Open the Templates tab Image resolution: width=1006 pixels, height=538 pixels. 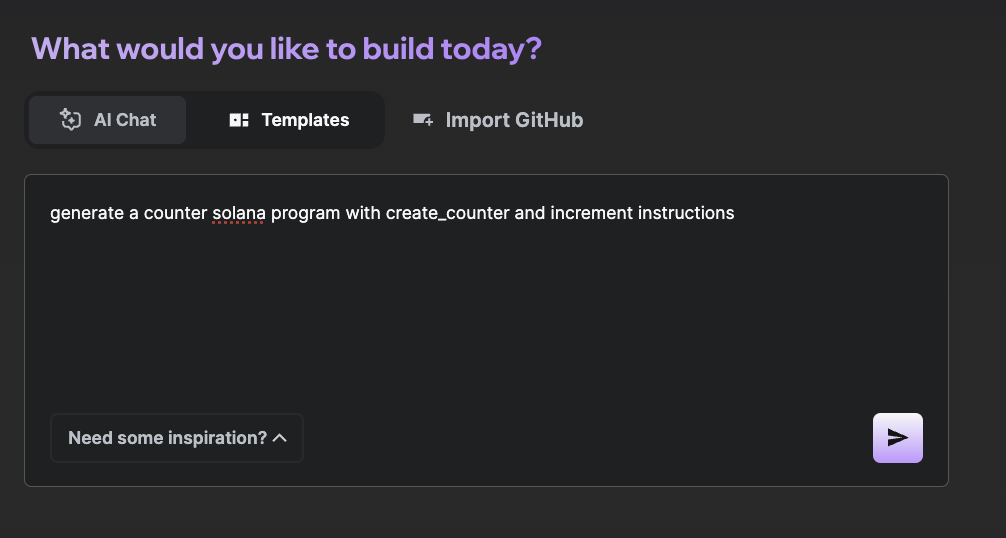tap(290, 120)
